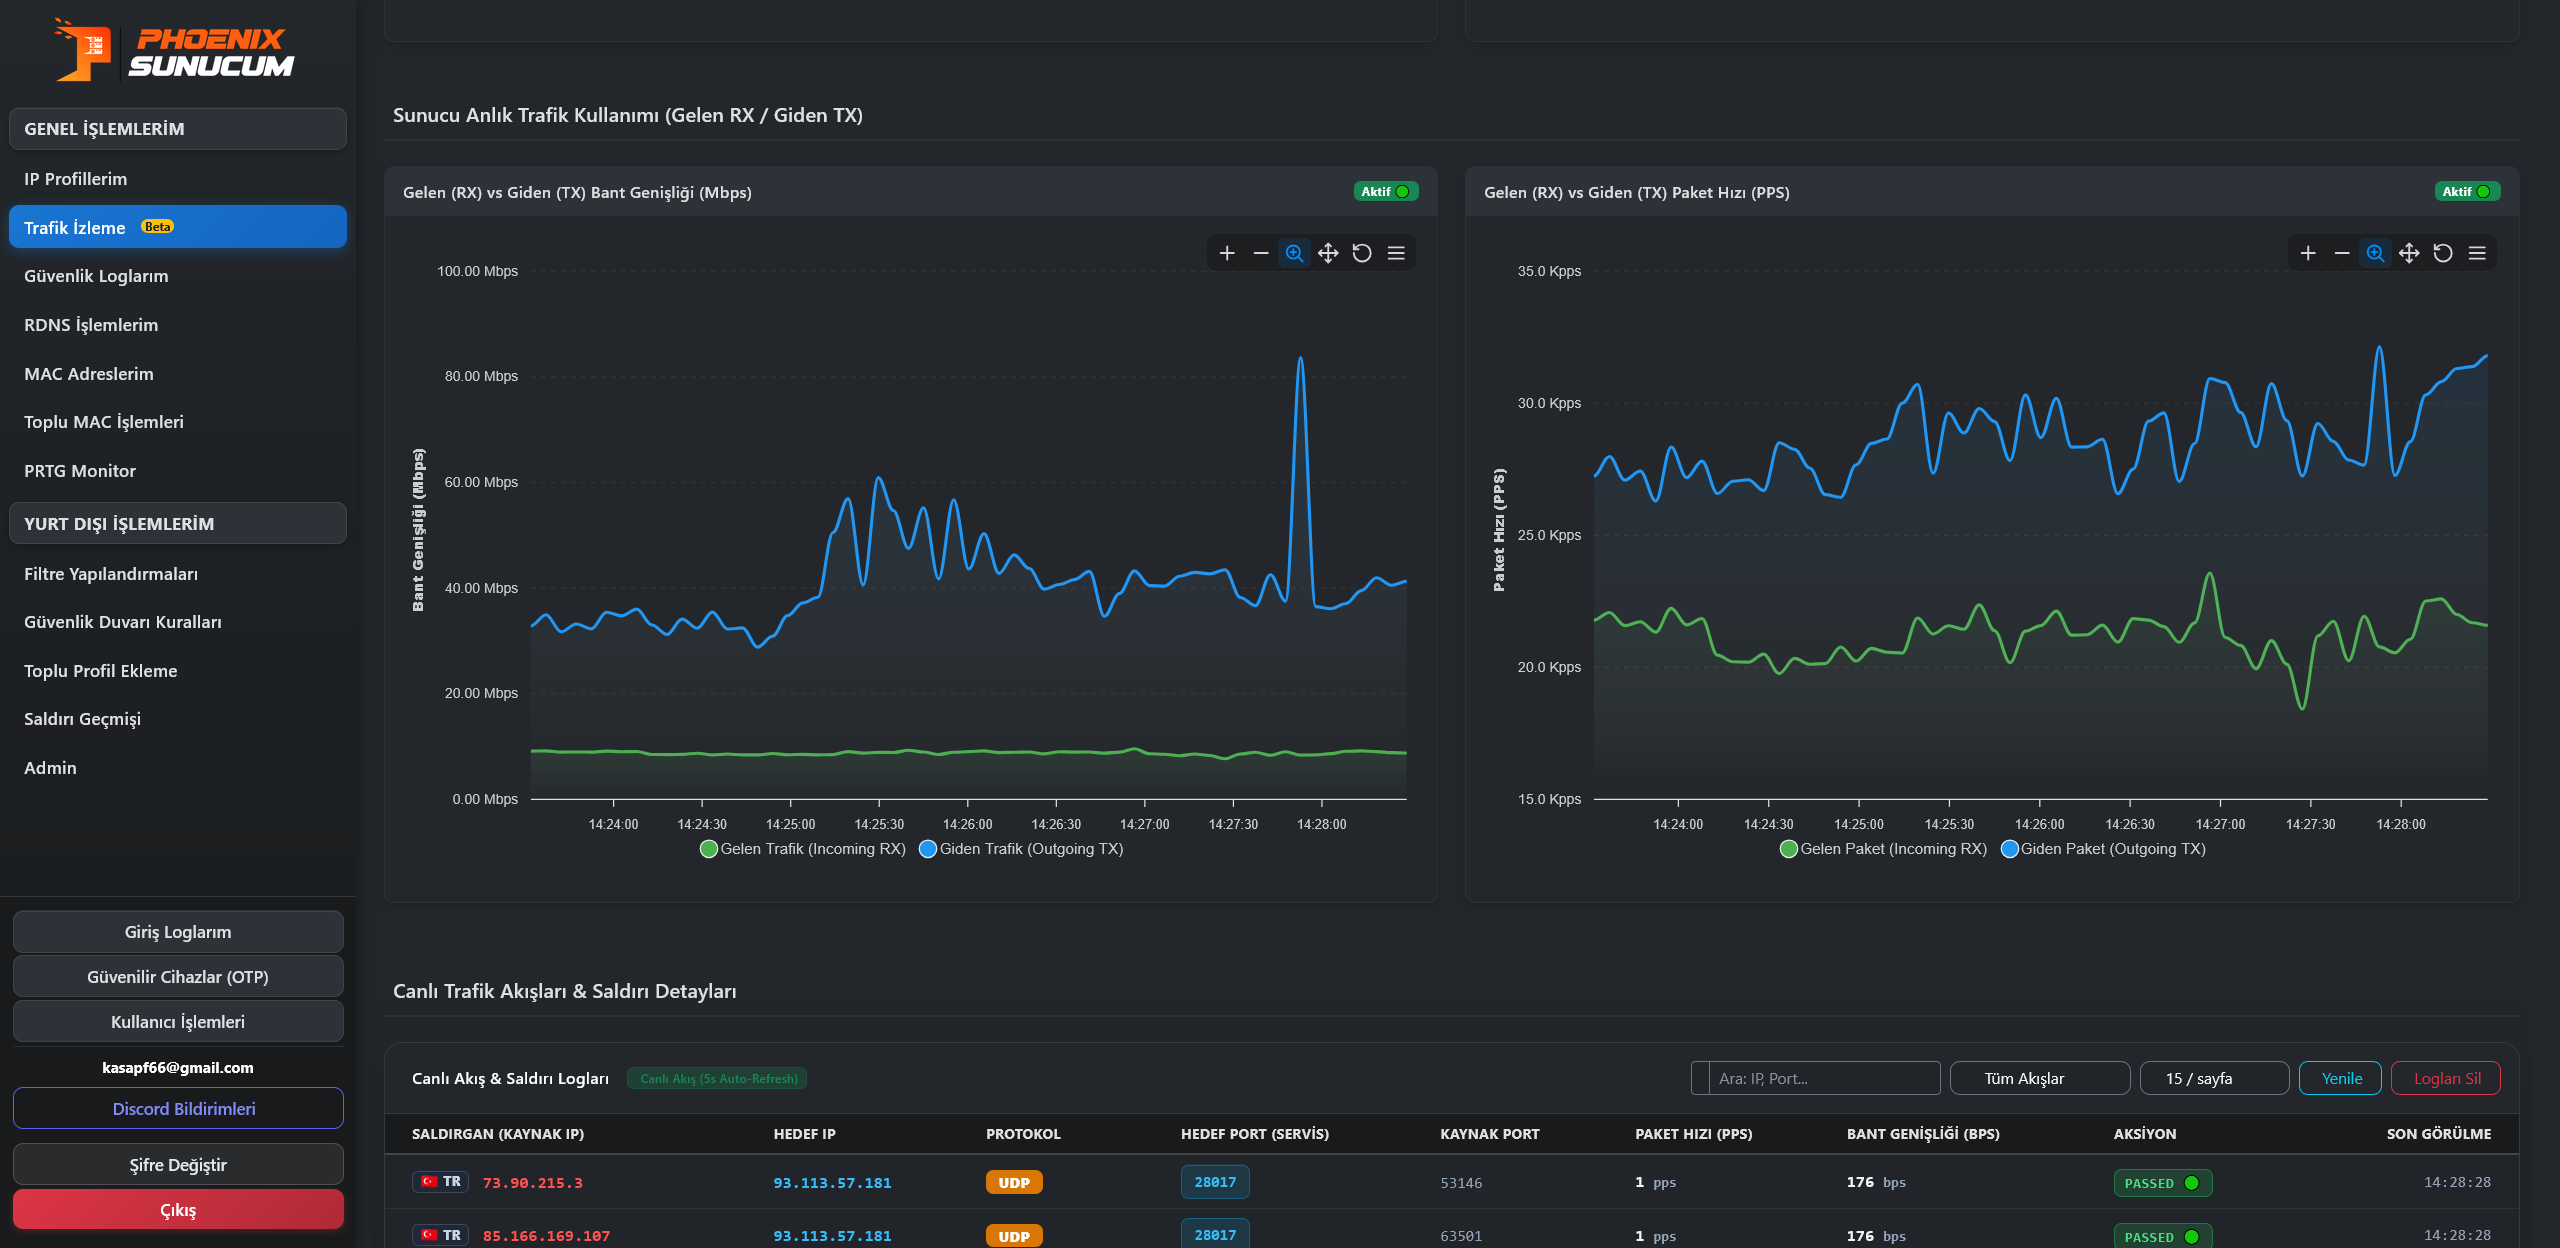Activate panning tool on bandwidth chart

[x=1328, y=253]
